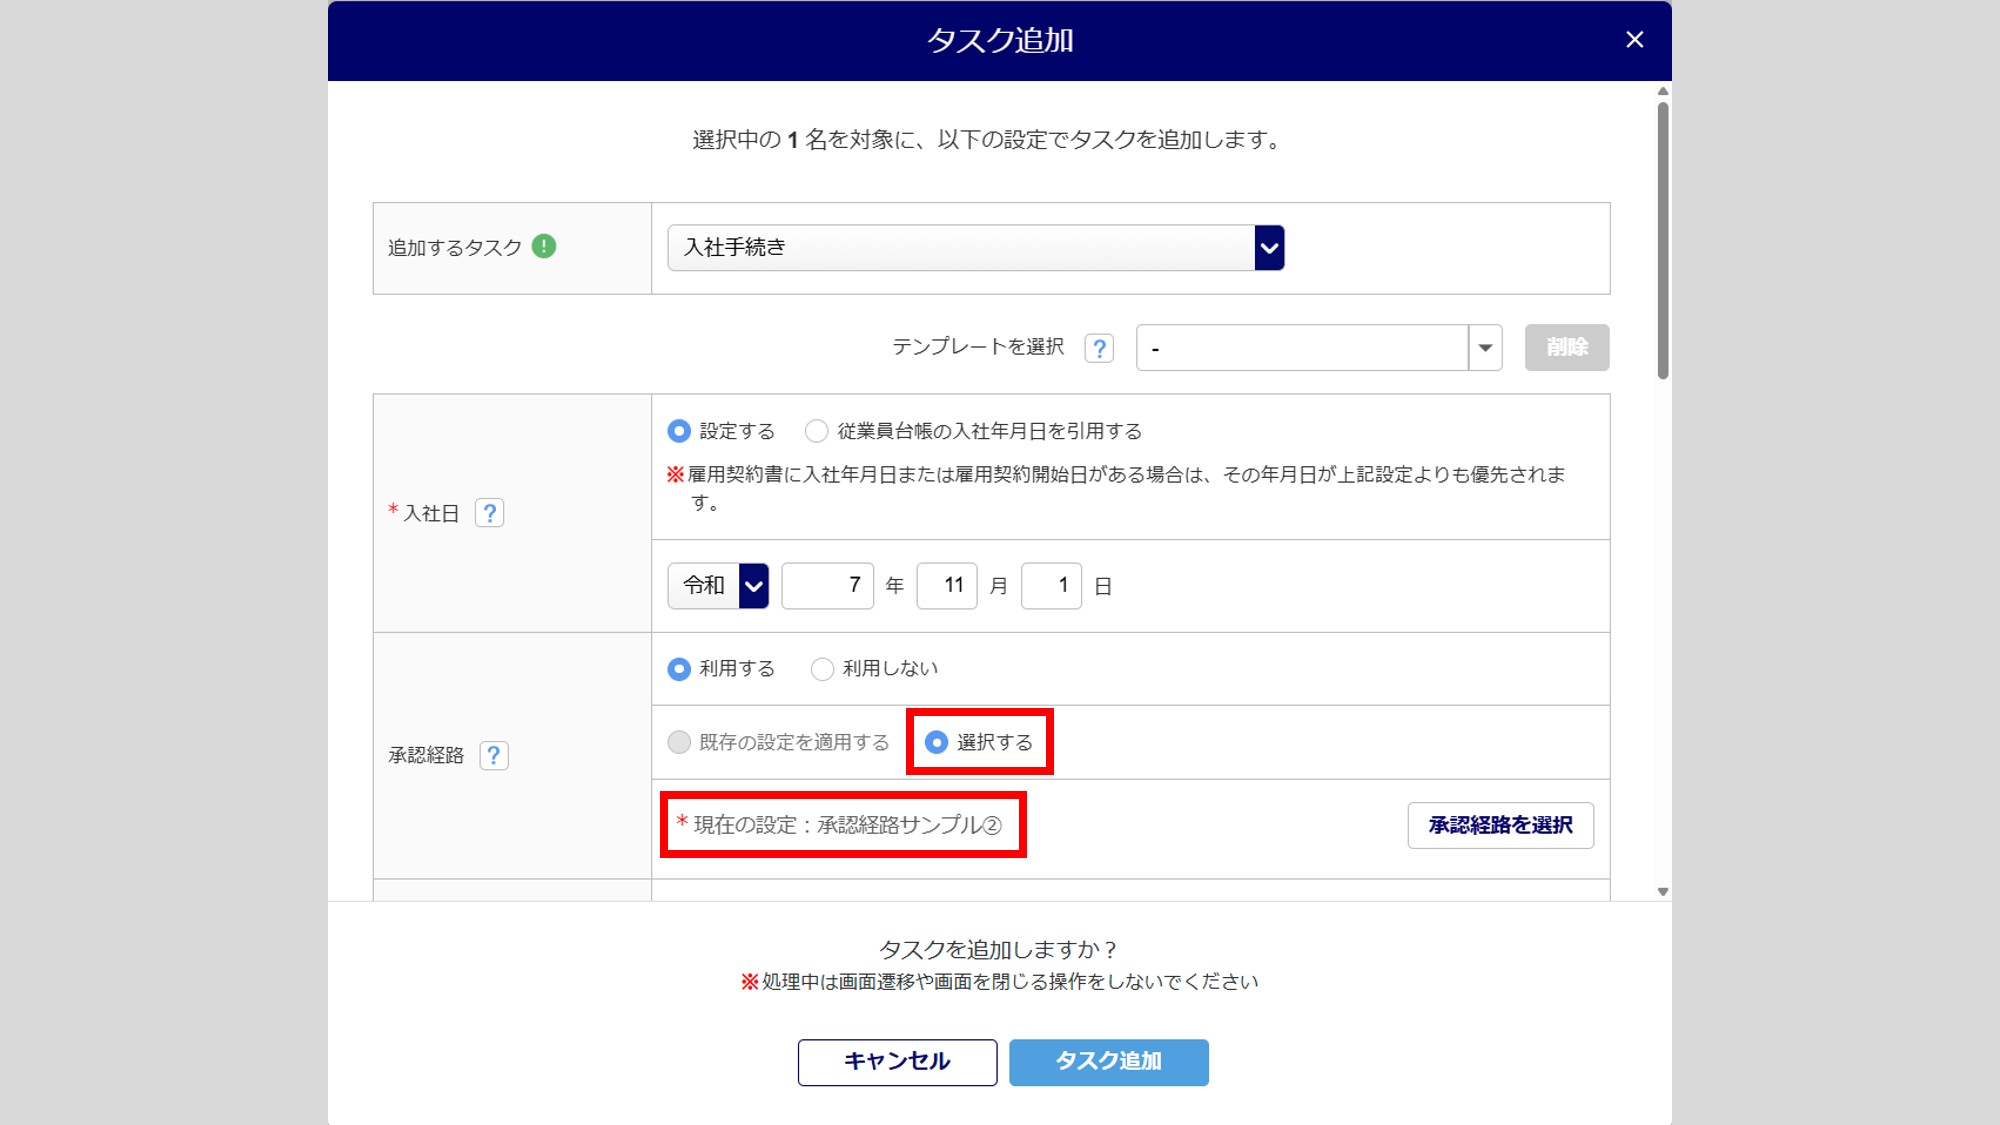This screenshot has width=2000, height=1125.
Task: Click the year input field showing 7
Action: click(827, 586)
